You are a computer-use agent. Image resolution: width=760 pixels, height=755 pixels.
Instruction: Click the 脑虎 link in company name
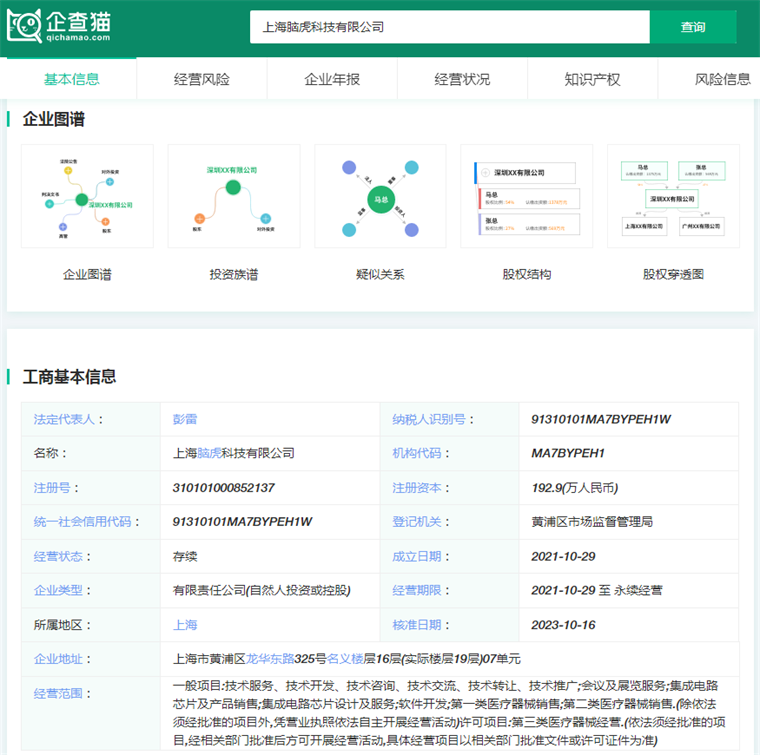tap(209, 453)
